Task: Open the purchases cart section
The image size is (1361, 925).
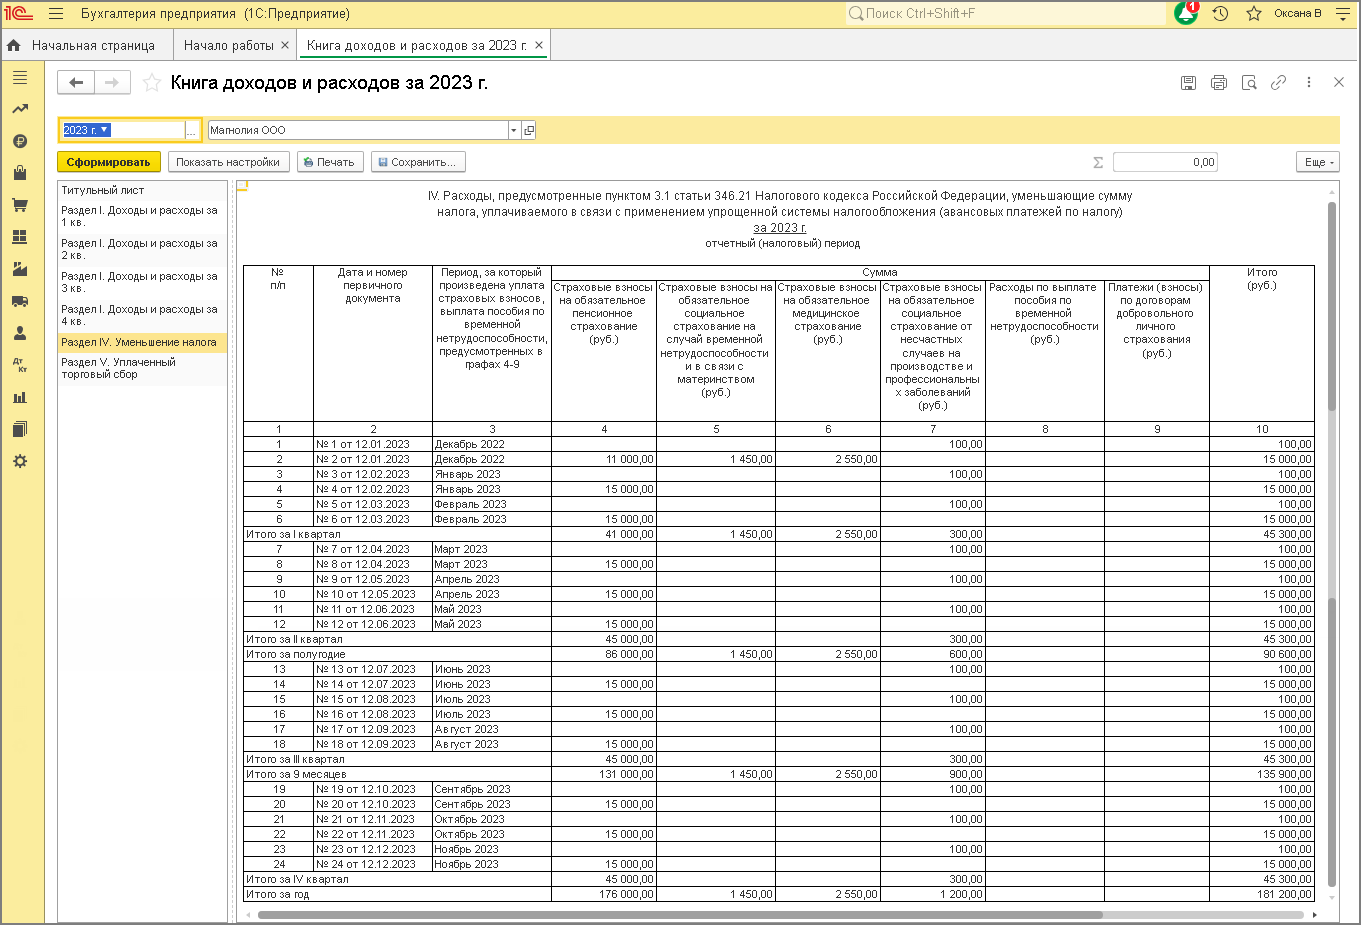Action: pyautogui.click(x=20, y=205)
